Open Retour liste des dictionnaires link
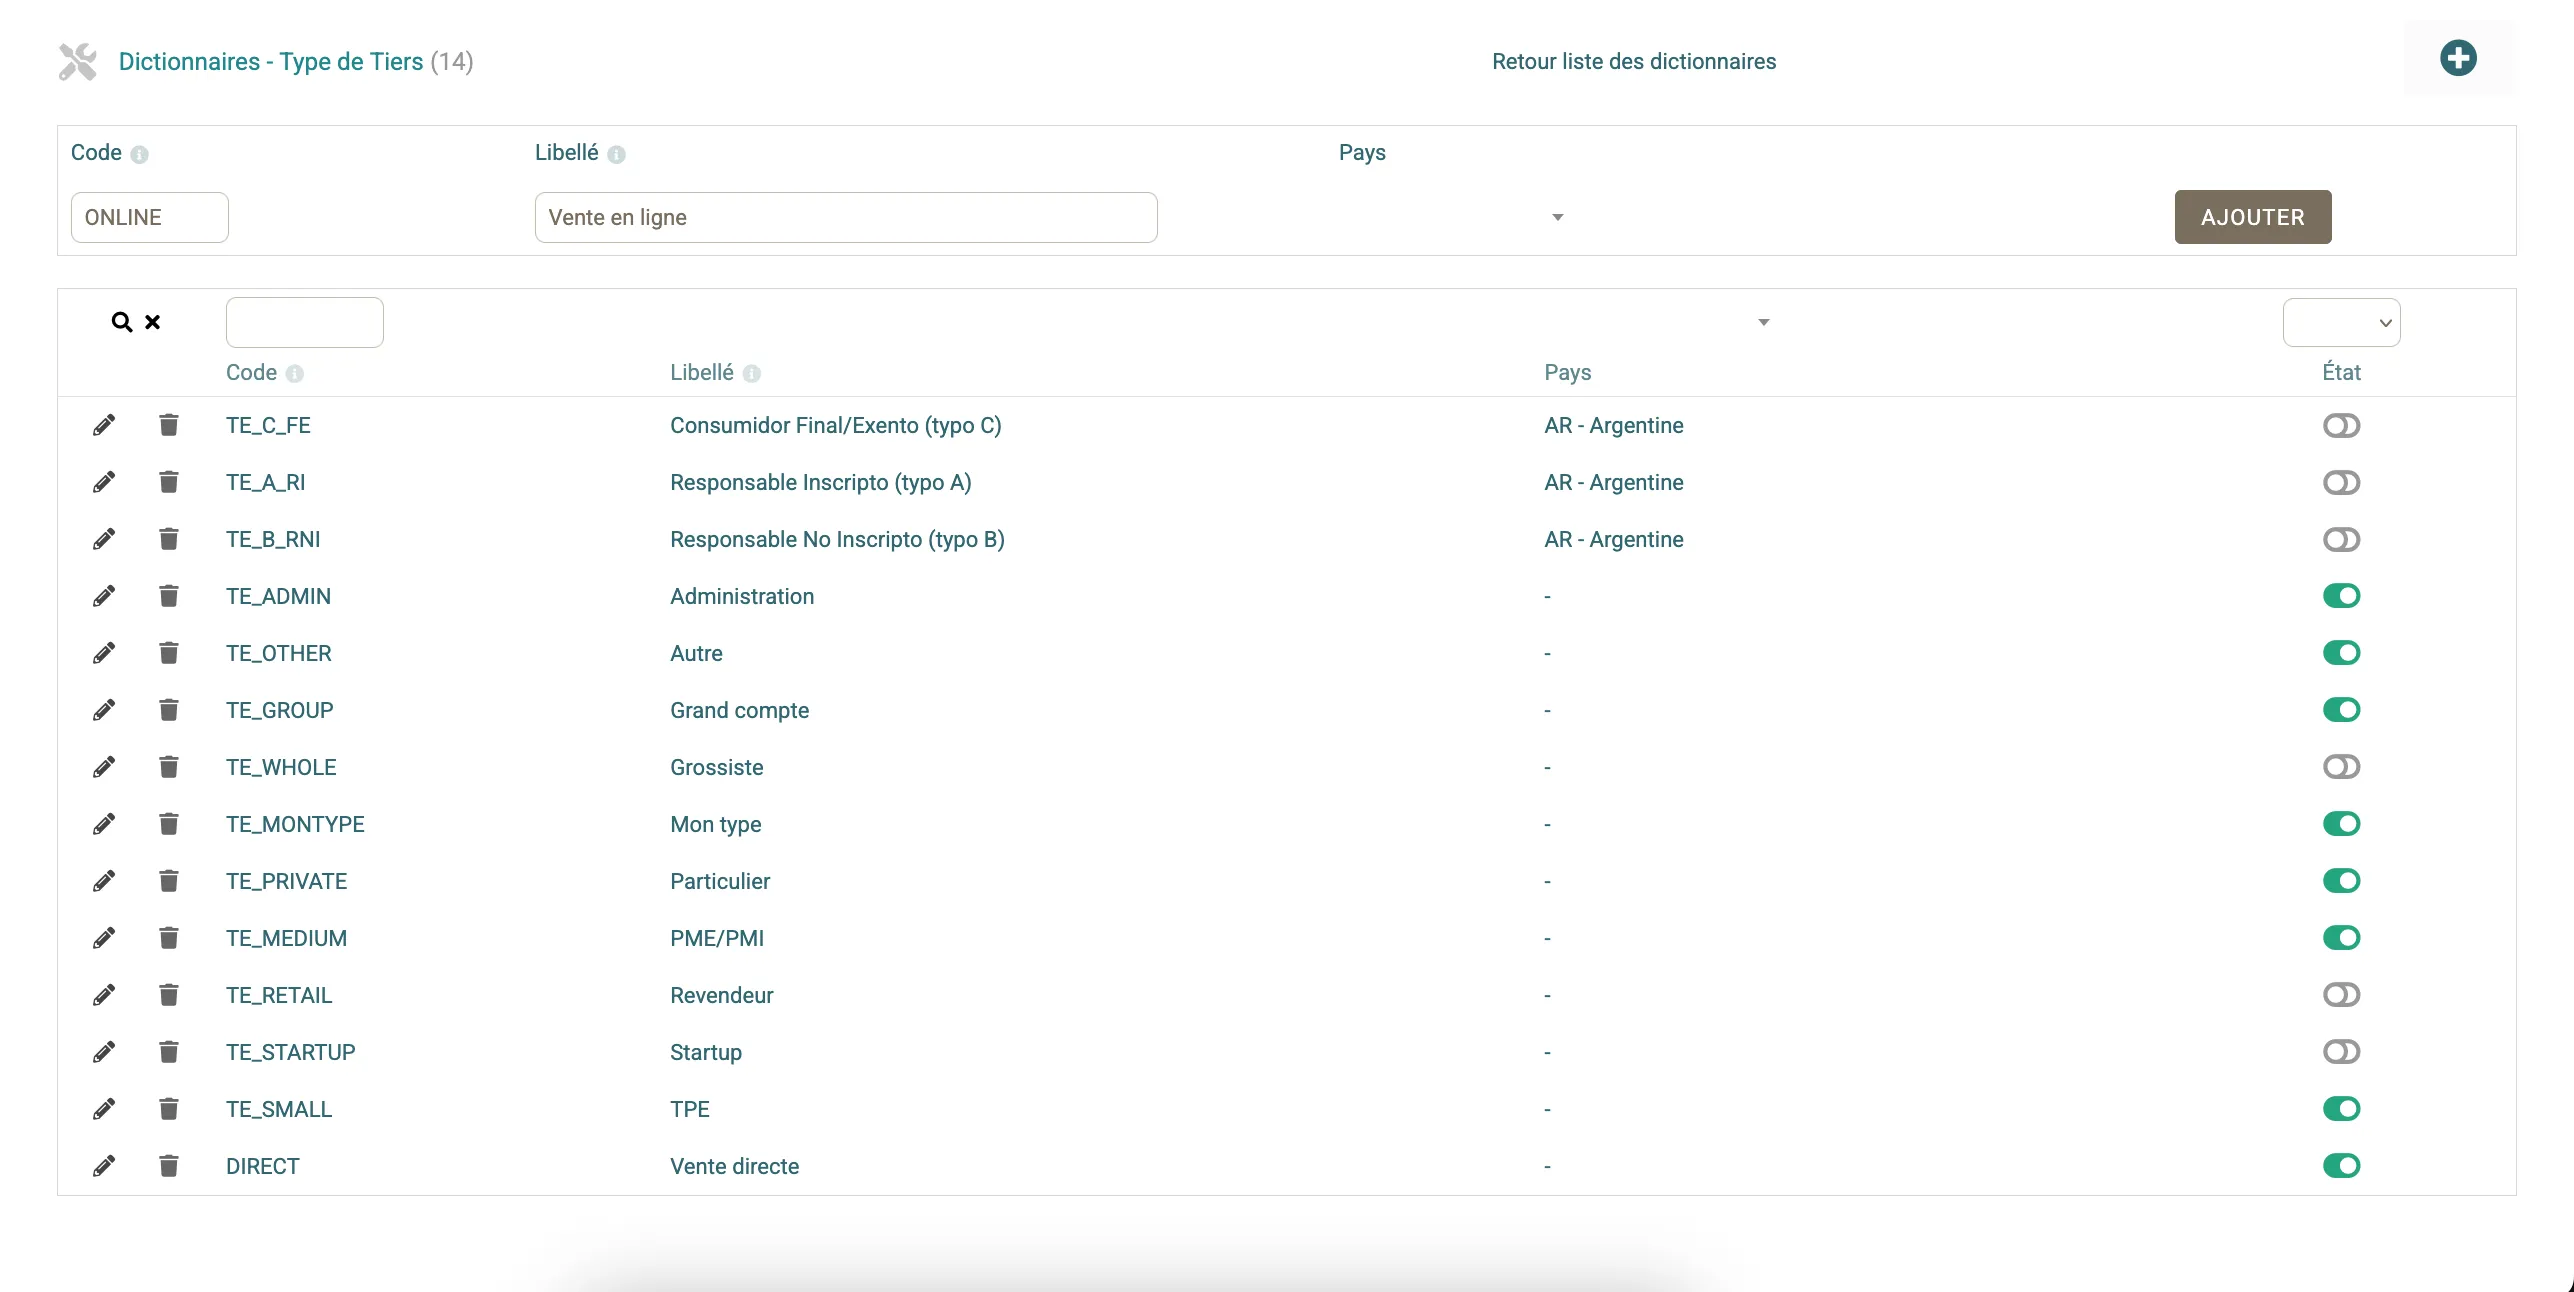This screenshot has height=1292, width=2574. [x=1633, y=62]
